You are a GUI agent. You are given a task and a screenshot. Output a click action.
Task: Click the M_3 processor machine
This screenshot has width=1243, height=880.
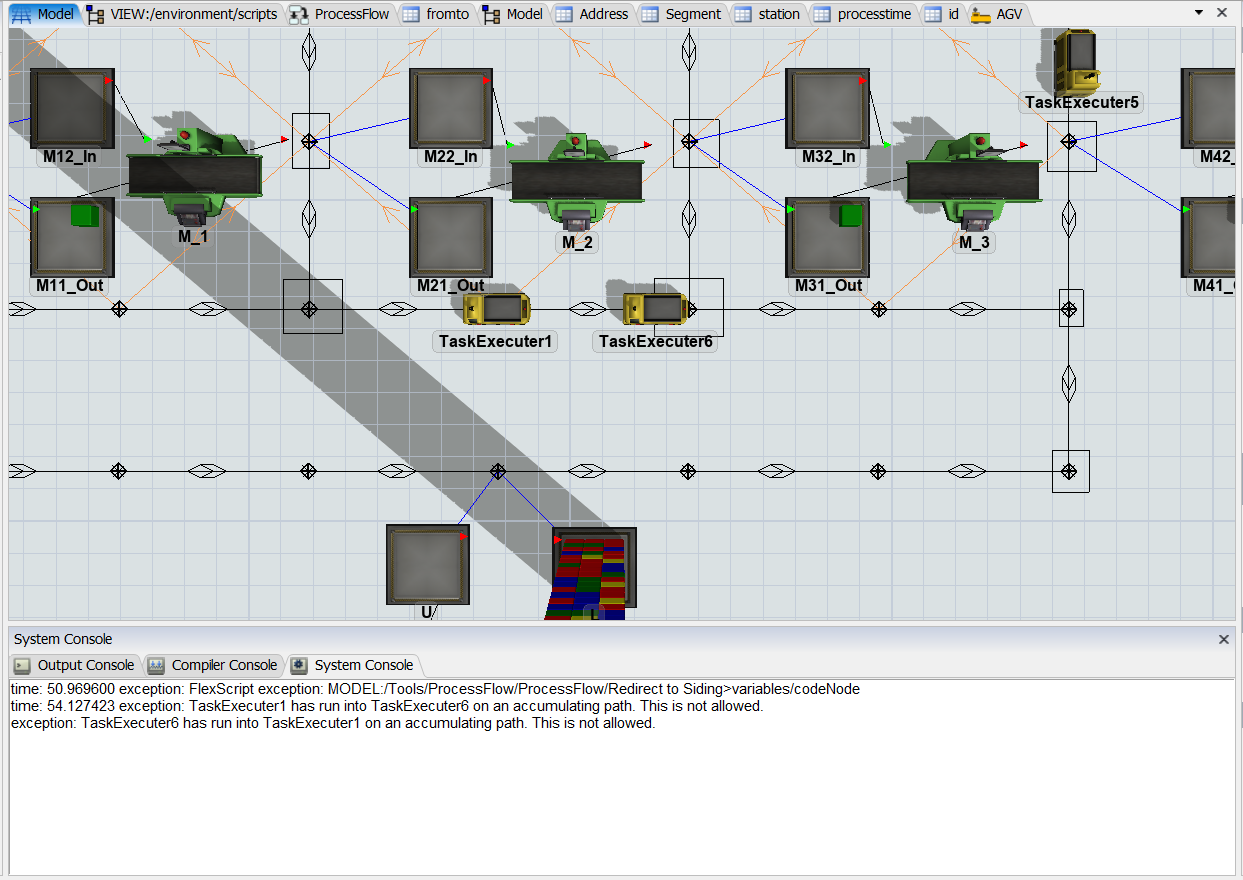tap(972, 180)
